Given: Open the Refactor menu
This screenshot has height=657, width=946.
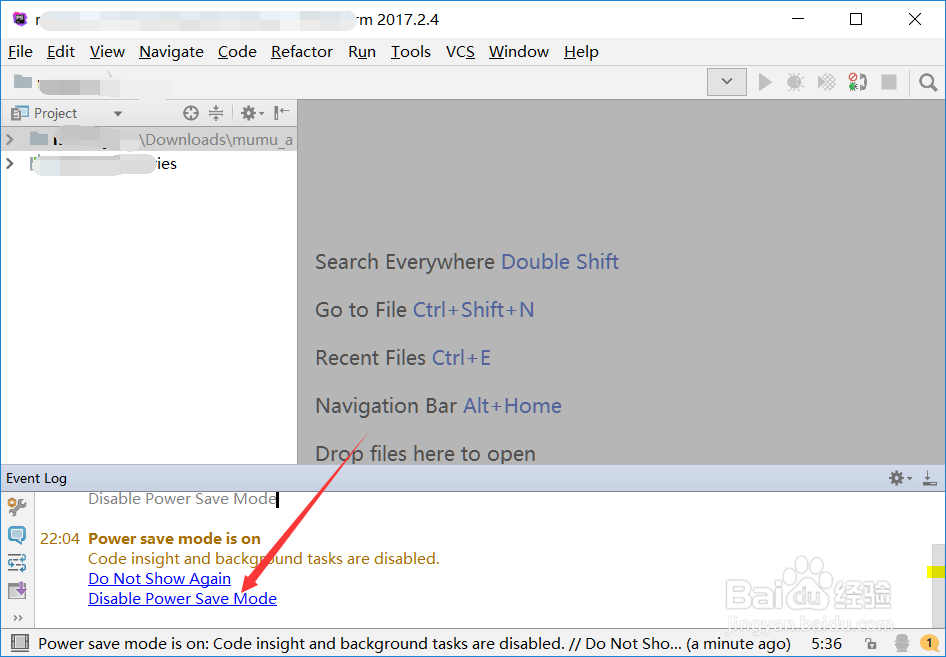Looking at the screenshot, I should pos(302,52).
